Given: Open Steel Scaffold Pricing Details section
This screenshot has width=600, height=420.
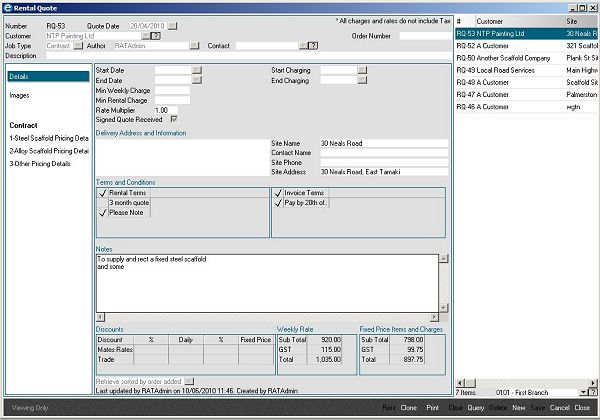Looking at the screenshot, I should click(x=48, y=138).
